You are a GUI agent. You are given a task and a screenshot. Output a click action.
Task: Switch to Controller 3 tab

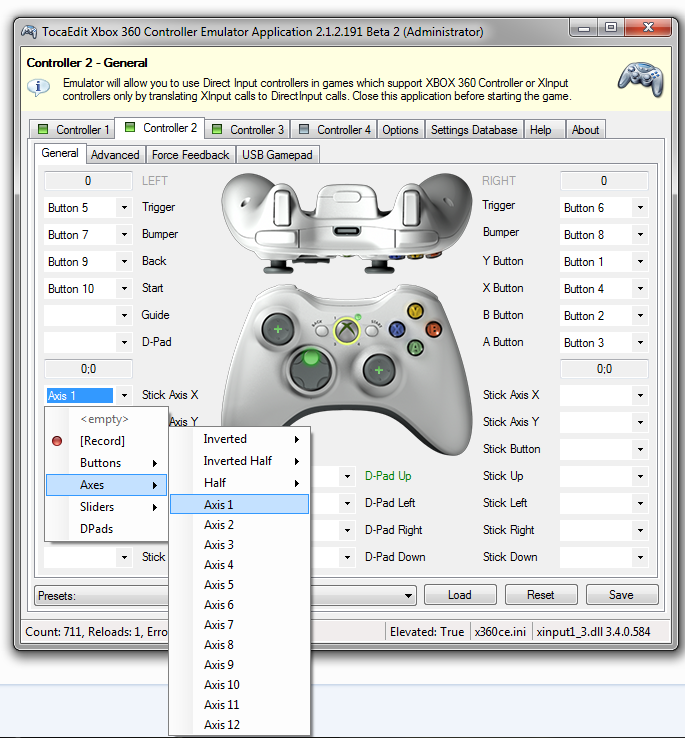tap(248, 129)
